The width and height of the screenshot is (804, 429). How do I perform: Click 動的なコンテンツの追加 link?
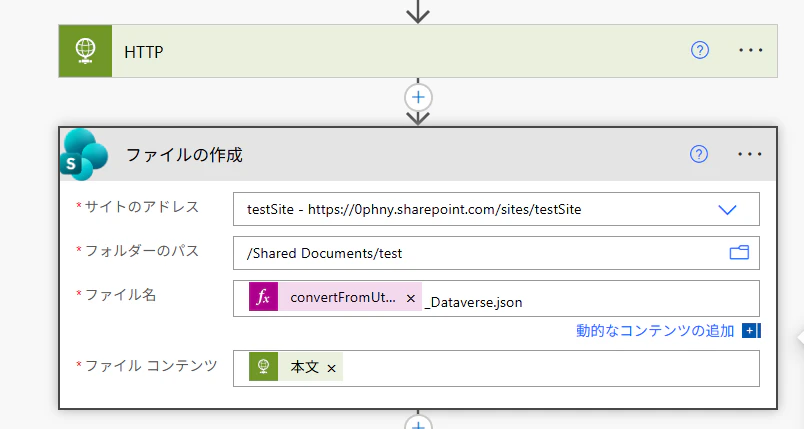coord(655,331)
